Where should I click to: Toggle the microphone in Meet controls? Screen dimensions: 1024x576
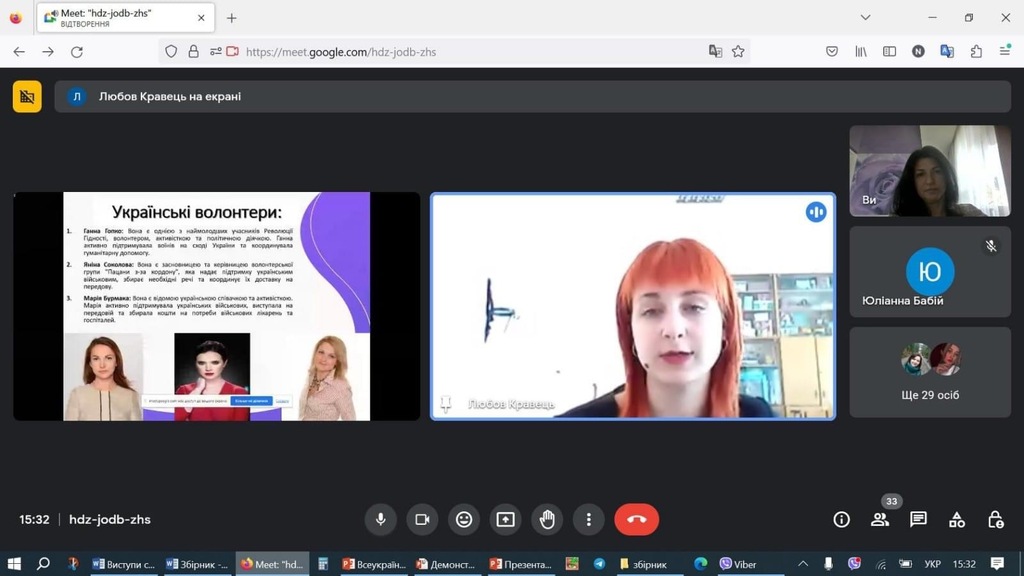click(x=380, y=519)
